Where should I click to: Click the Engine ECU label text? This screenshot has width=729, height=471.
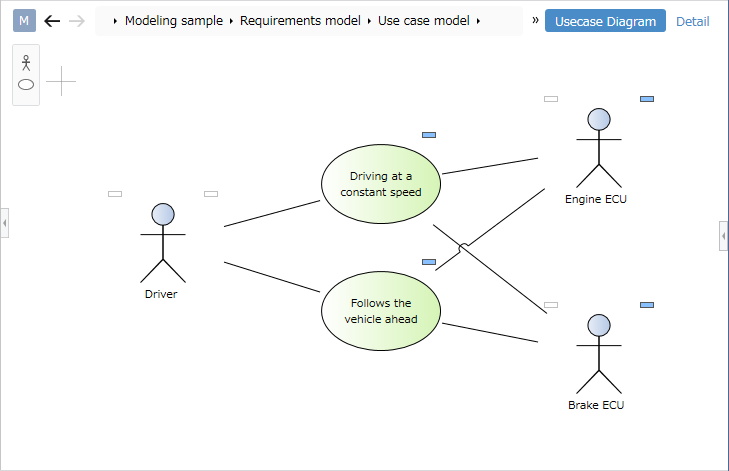(x=596, y=199)
